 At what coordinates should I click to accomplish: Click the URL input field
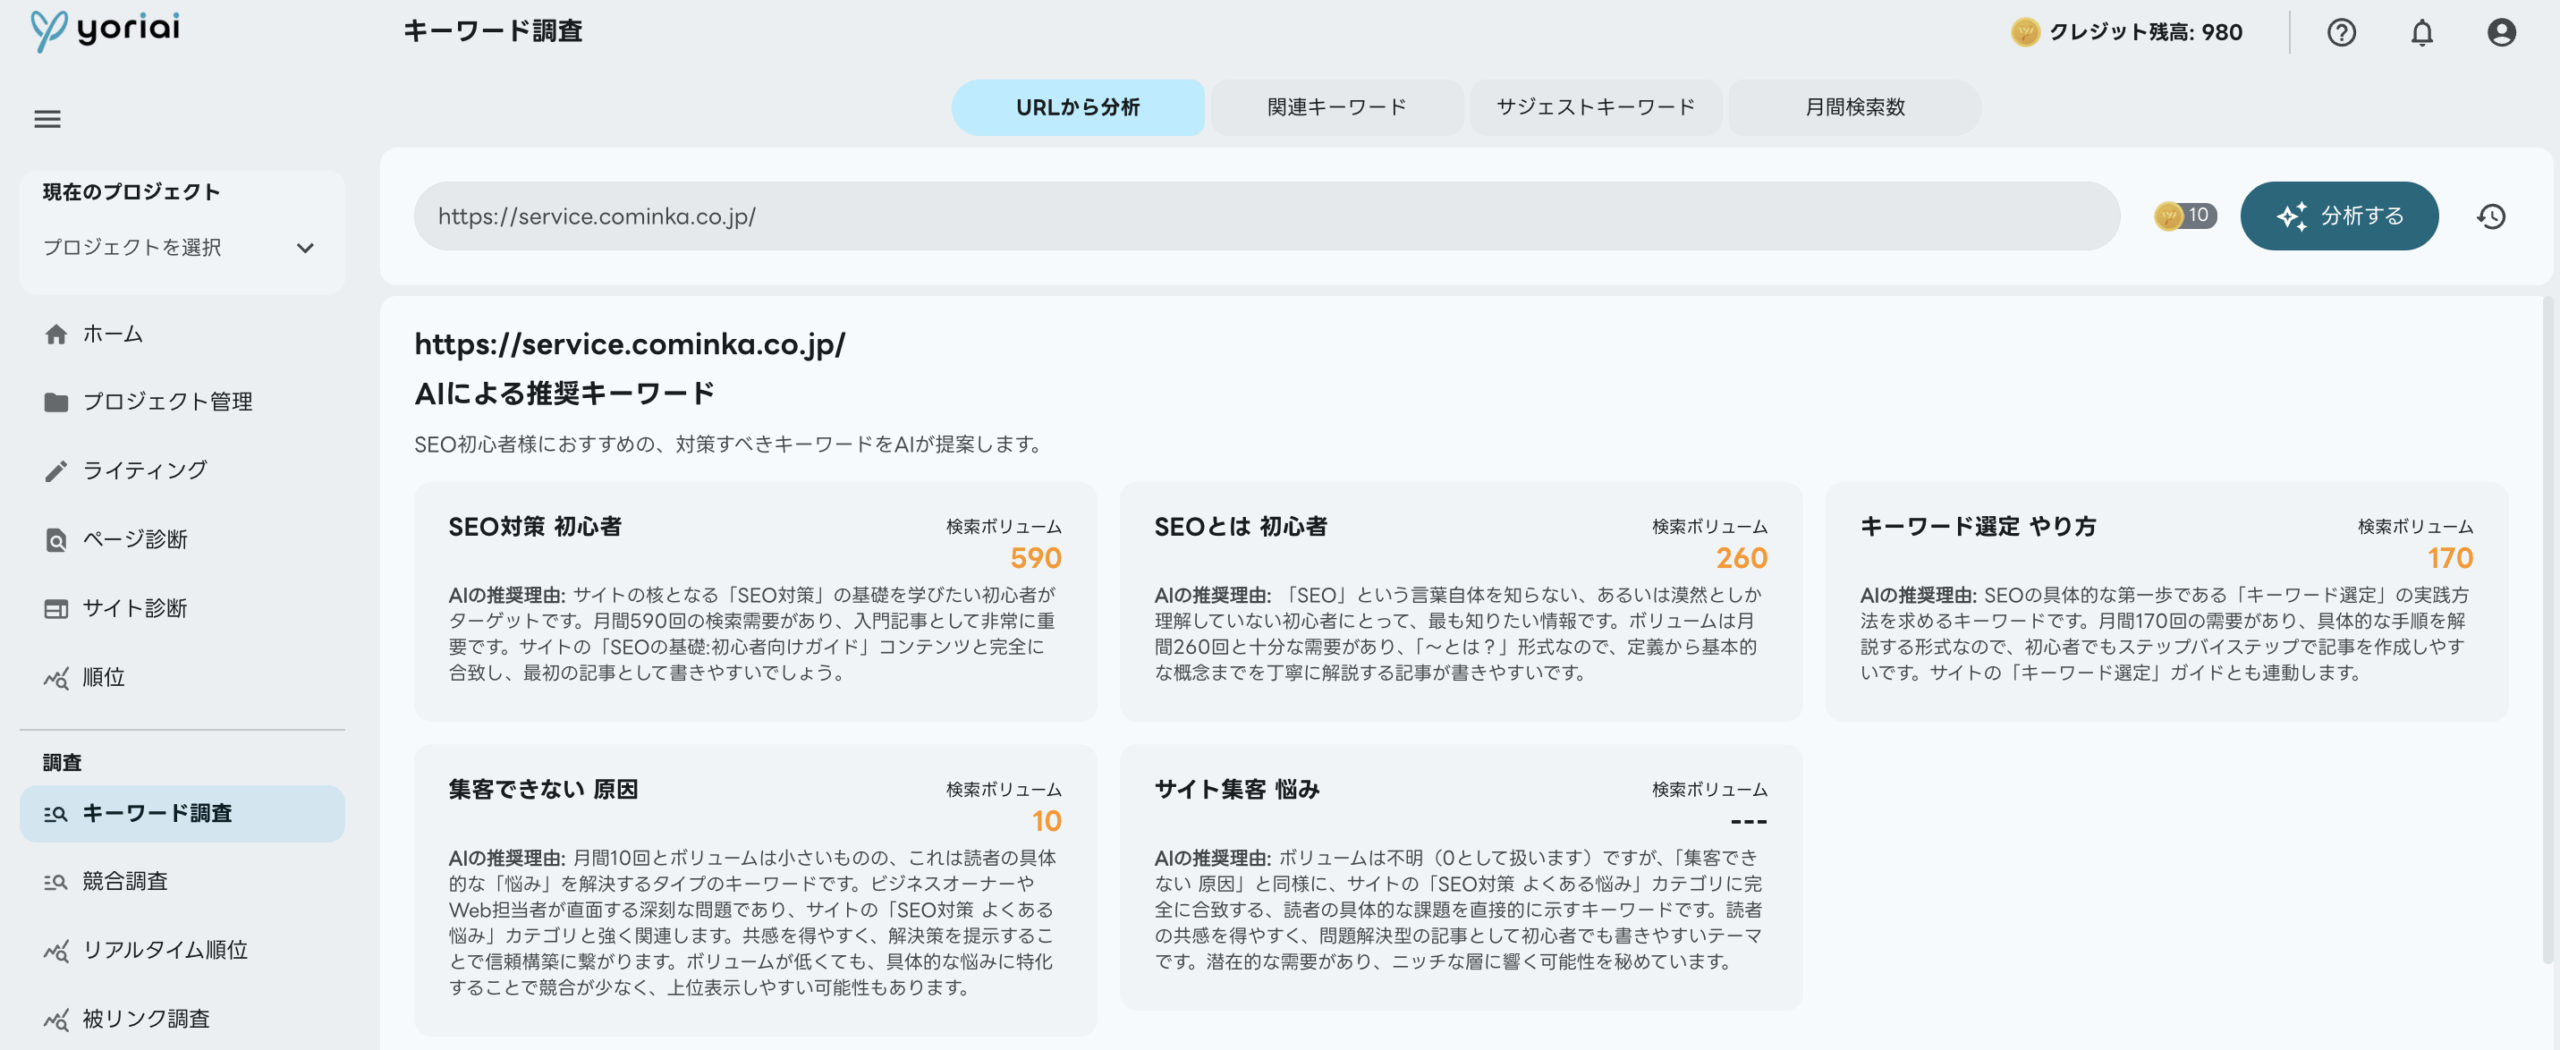[1265, 216]
